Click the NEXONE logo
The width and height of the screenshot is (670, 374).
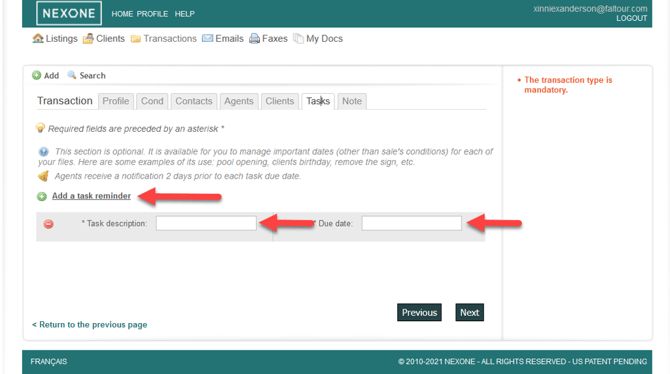pyautogui.click(x=69, y=13)
